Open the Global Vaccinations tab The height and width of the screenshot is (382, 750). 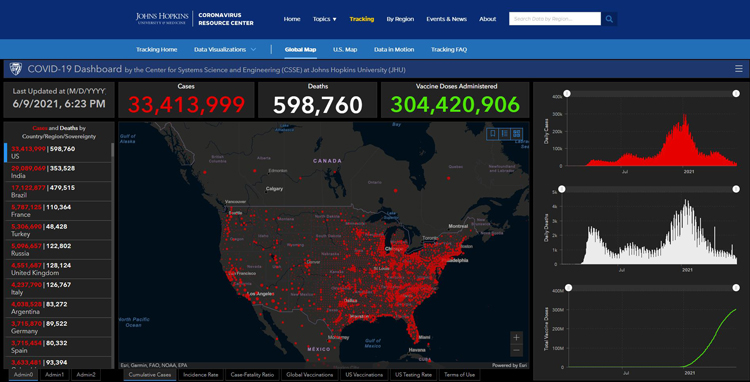309,375
